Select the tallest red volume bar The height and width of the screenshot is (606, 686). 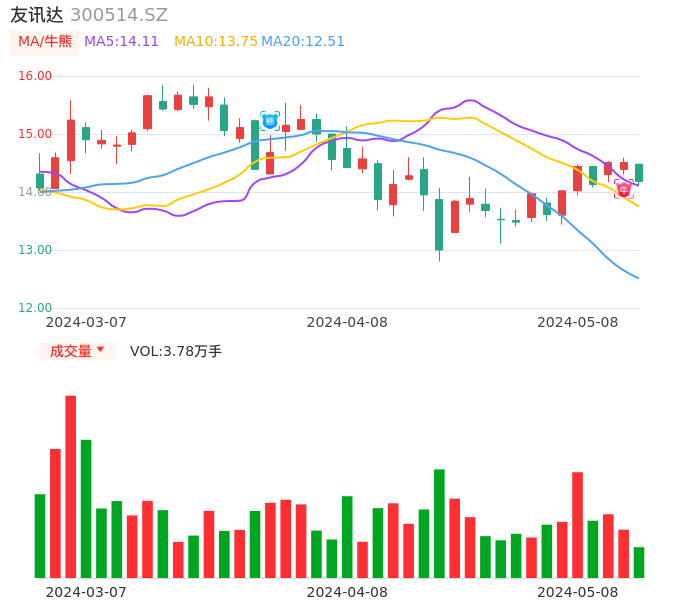point(71,486)
